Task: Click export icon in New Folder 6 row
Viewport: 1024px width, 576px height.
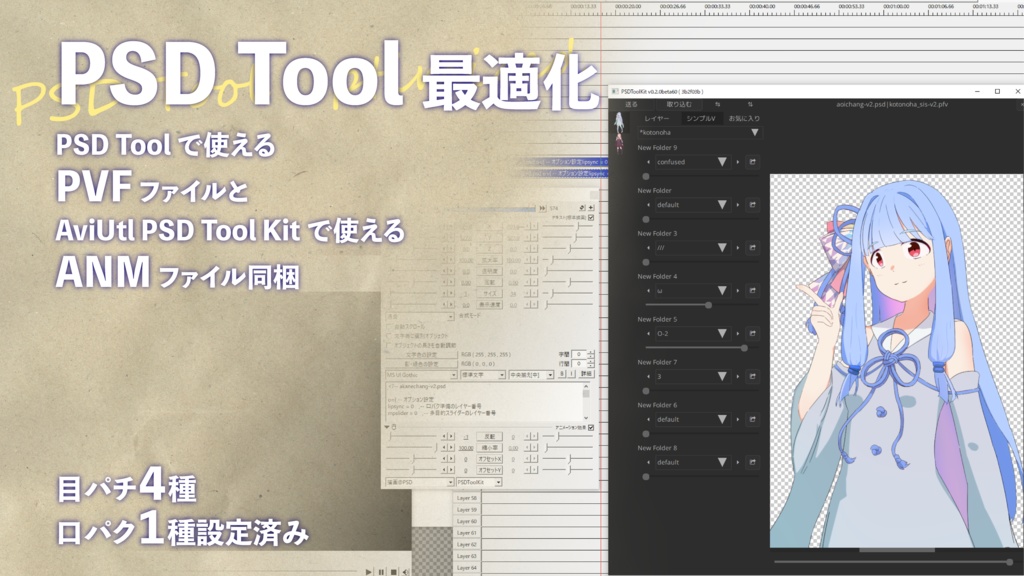Action: [752, 419]
